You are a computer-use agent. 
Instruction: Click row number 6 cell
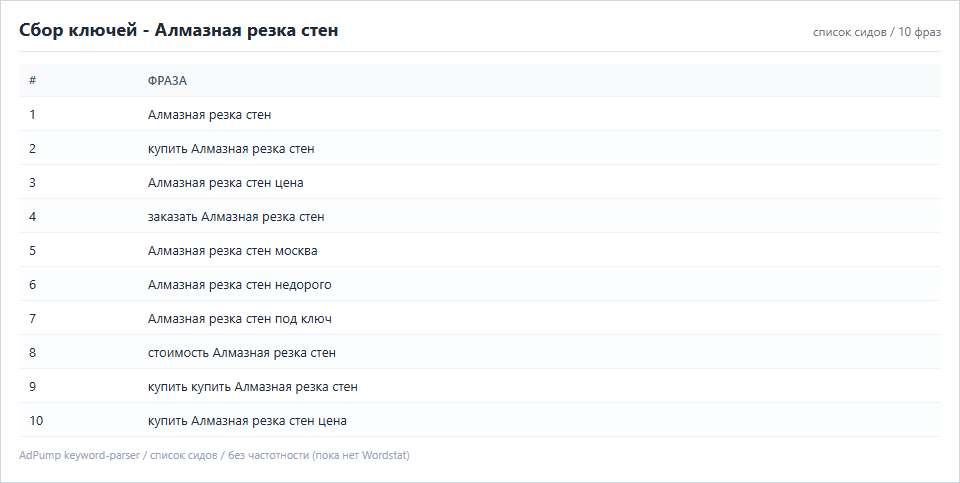(x=32, y=285)
